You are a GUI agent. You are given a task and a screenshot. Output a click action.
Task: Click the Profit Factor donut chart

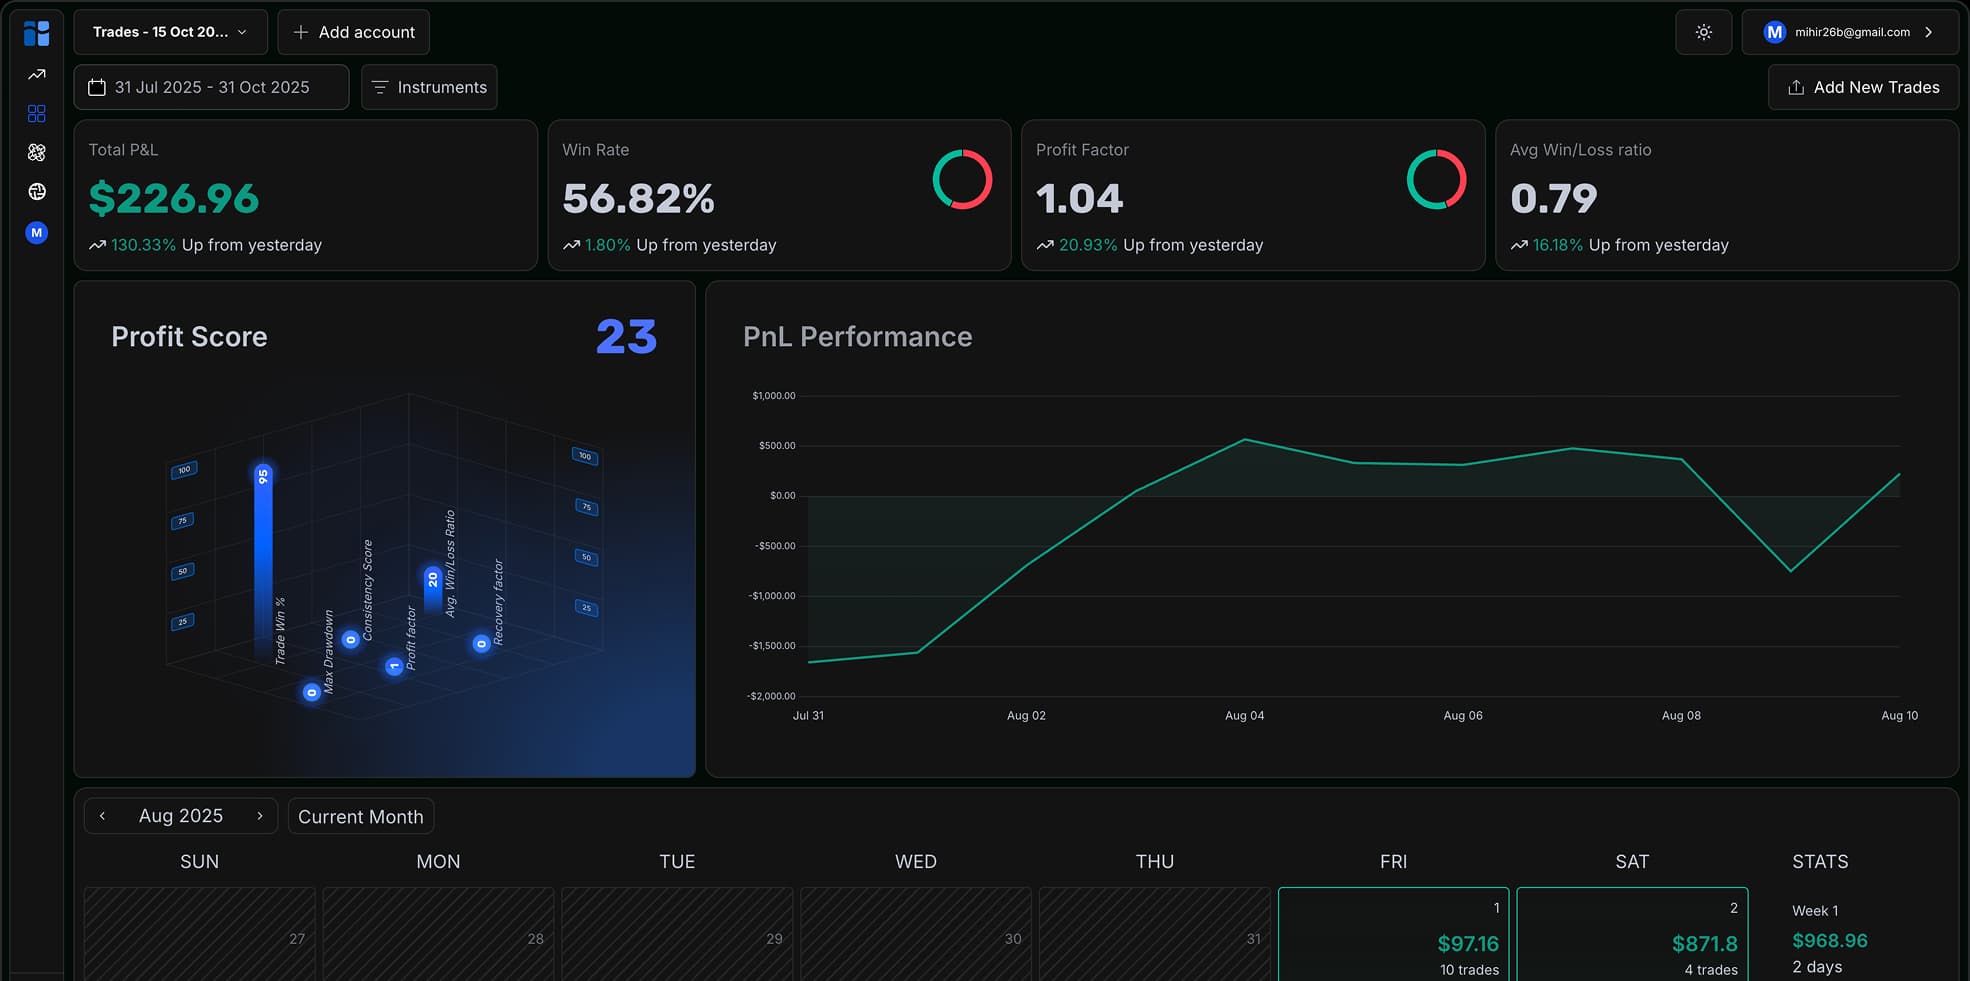tap(1436, 180)
